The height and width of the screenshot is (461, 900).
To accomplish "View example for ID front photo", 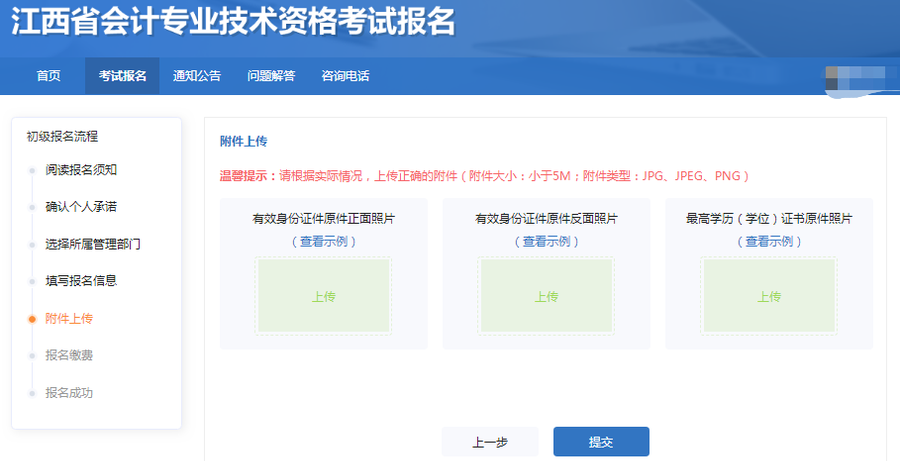I will 323,241.
